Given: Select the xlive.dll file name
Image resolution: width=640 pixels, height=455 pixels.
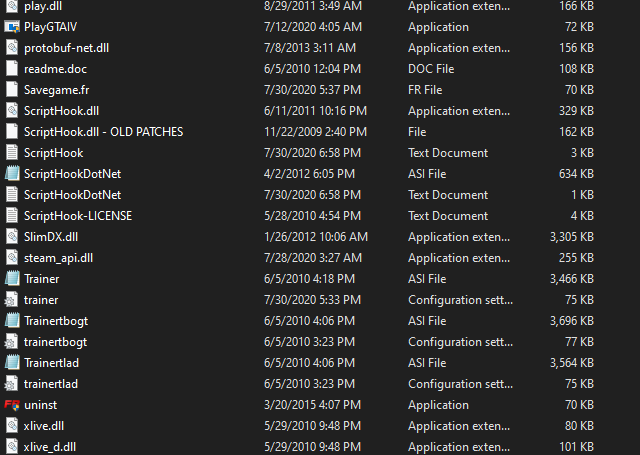Looking at the screenshot, I should (44, 426).
